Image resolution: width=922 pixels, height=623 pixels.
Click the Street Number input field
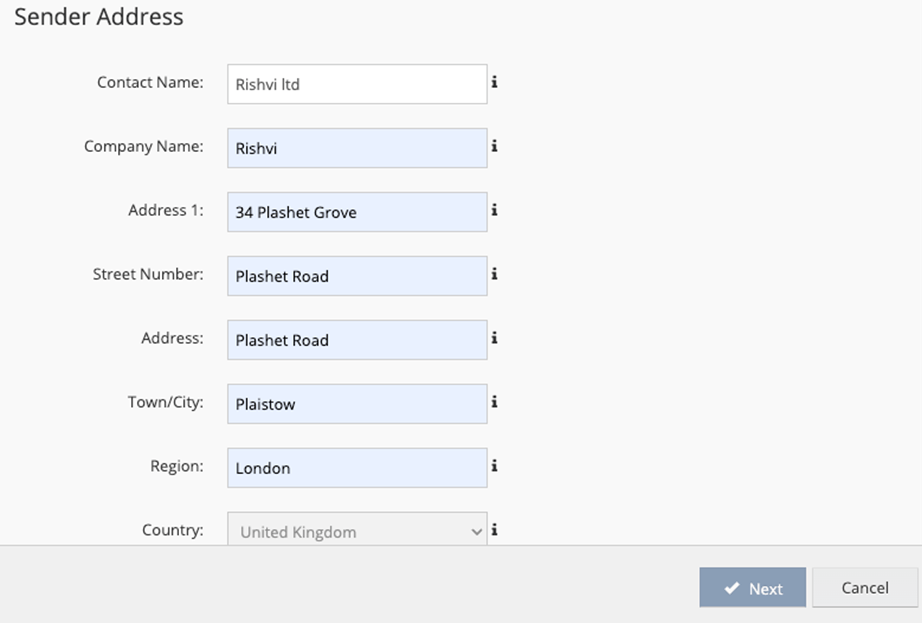click(357, 276)
